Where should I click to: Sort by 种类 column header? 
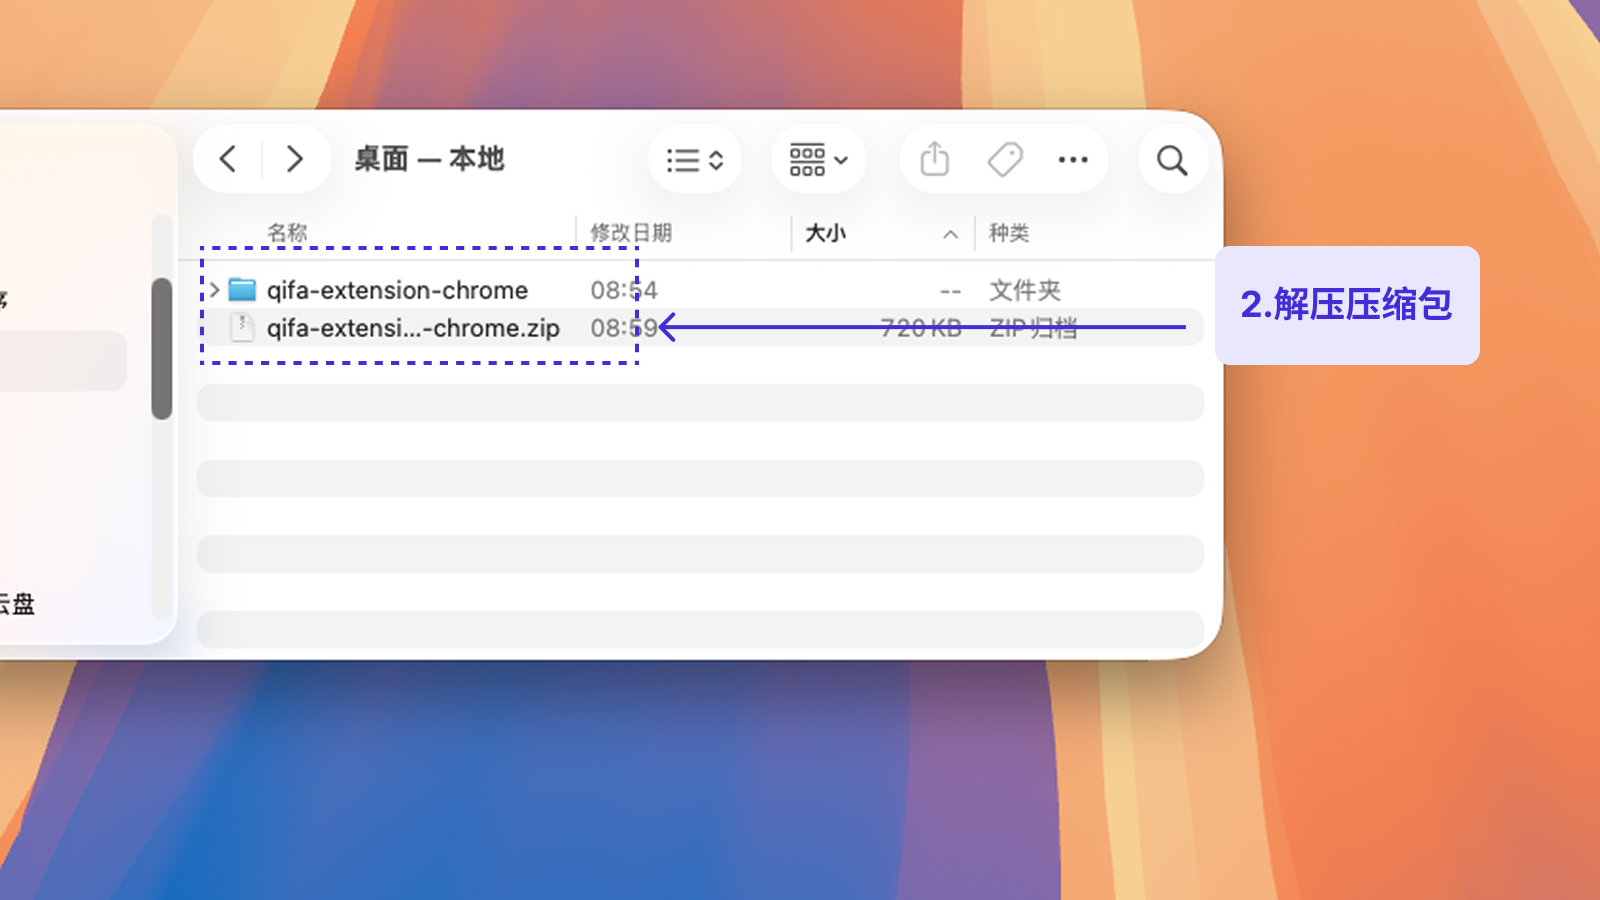click(1009, 233)
